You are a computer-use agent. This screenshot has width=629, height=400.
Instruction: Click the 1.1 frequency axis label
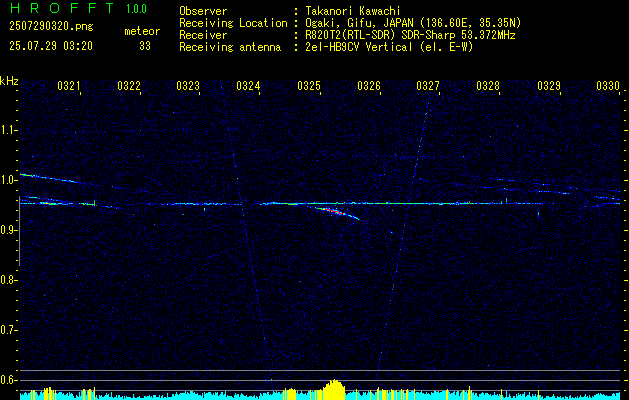tap(8, 130)
